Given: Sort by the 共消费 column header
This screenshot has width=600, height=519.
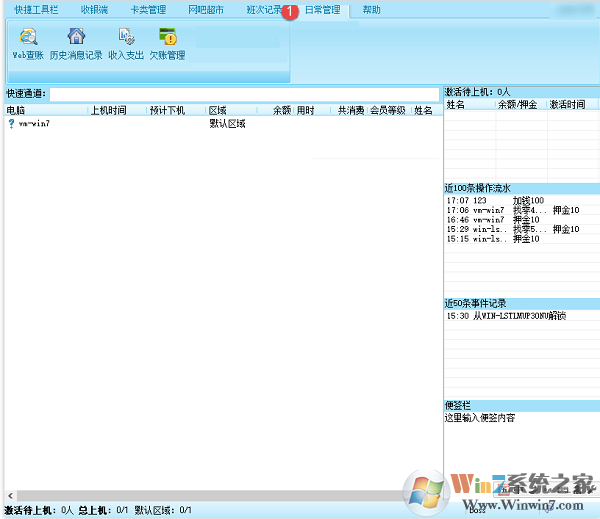Looking at the screenshot, I should 349,111.
